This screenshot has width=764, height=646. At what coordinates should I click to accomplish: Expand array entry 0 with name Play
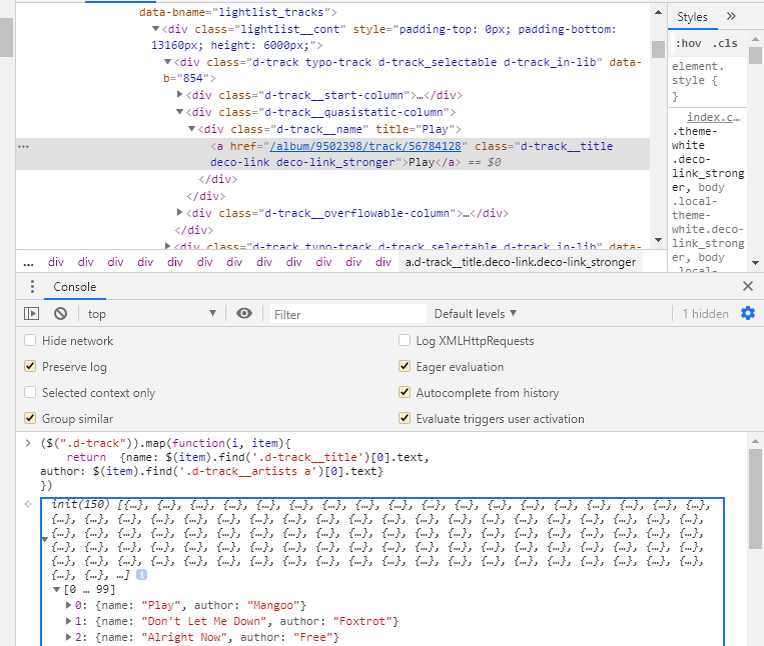[68, 605]
